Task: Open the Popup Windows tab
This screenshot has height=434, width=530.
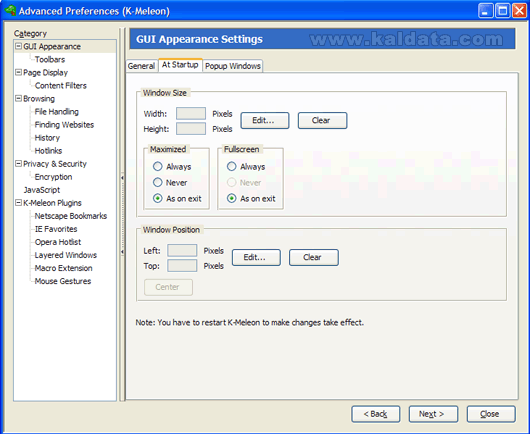Action: (233, 66)
